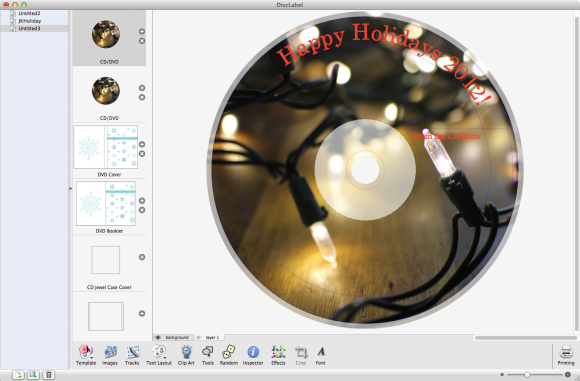This screenshot has height=381, width=580.
Task: Add the CD Jewel Case Cover element
Action: click(142, 257)
